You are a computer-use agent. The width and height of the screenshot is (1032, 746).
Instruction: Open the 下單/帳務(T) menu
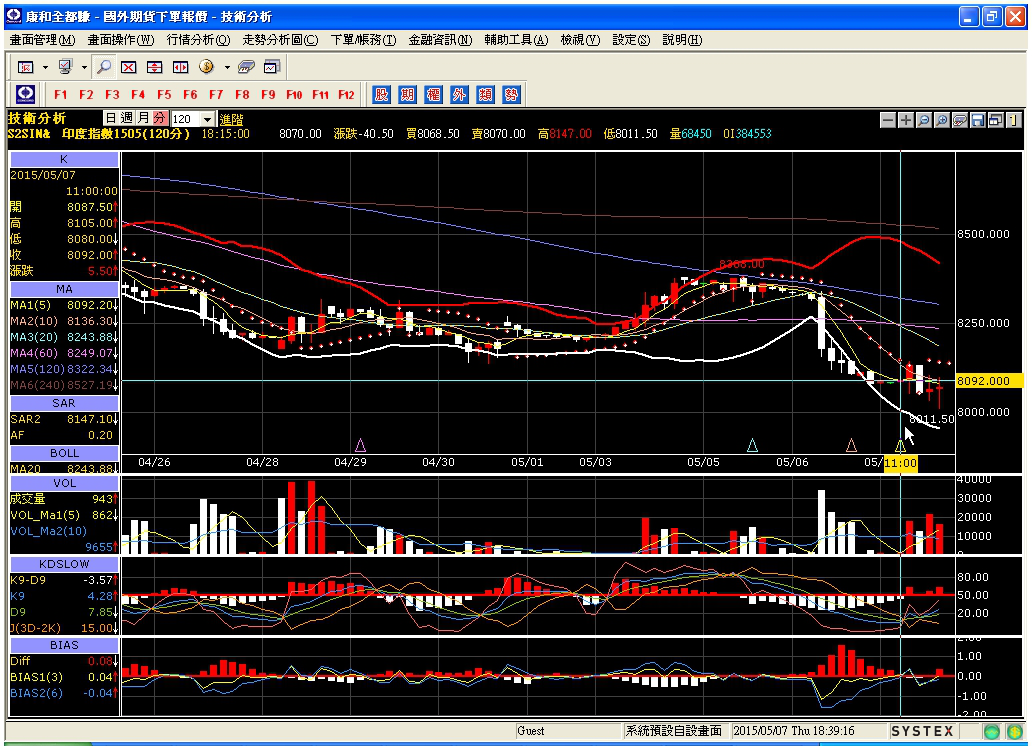(363, 40)
